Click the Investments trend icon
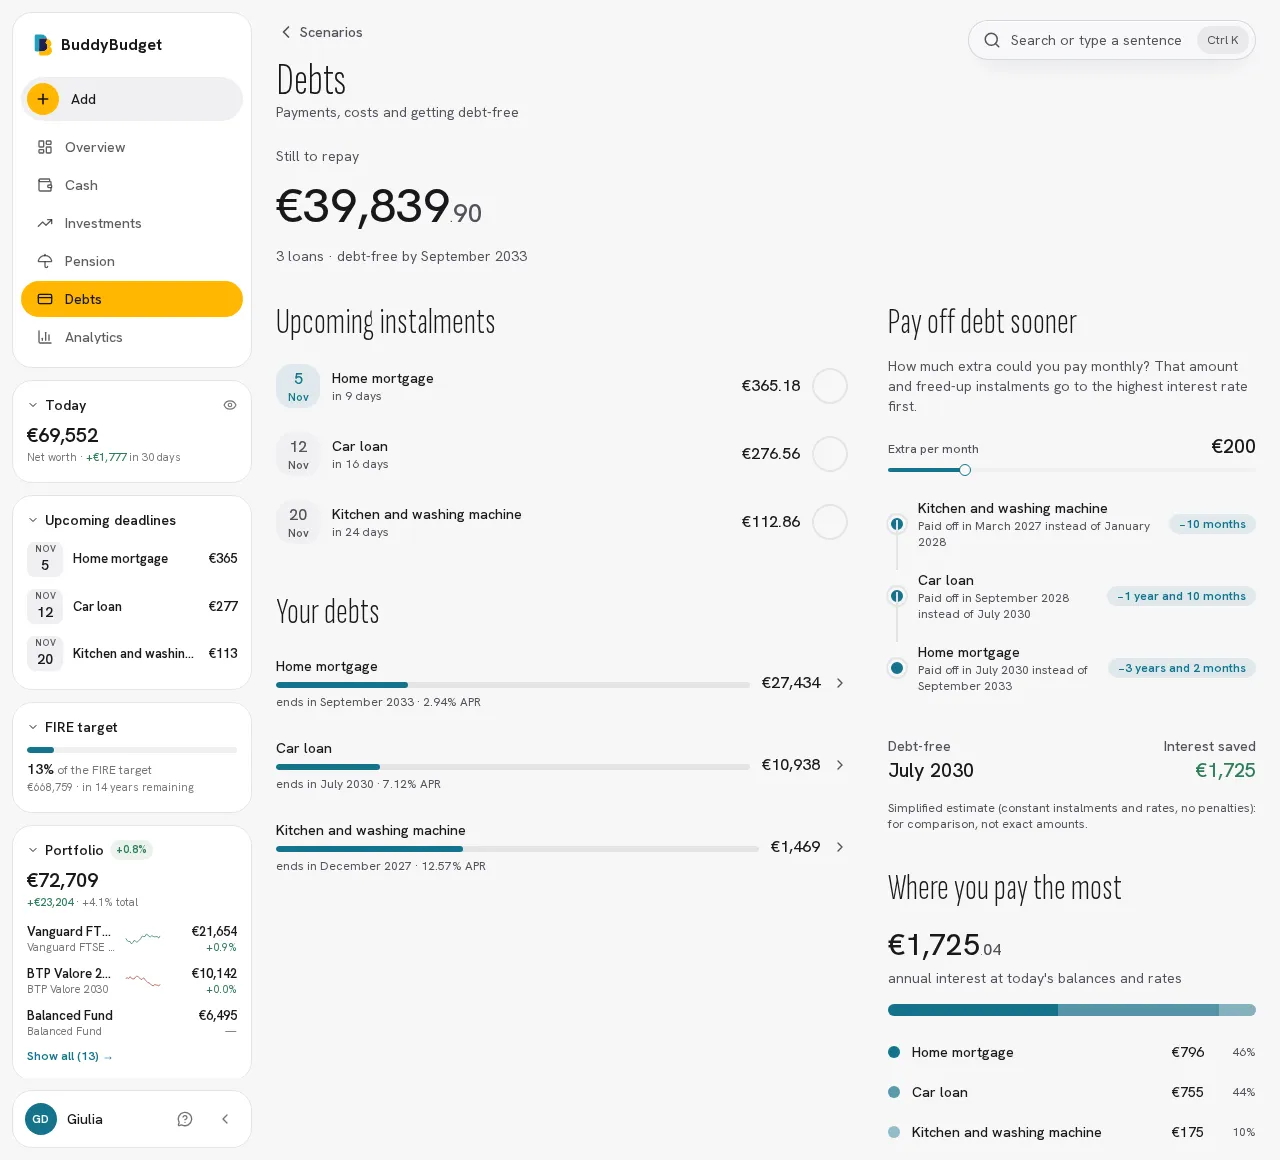This screenshot has height=1160, width=1280. click(45, 223)
